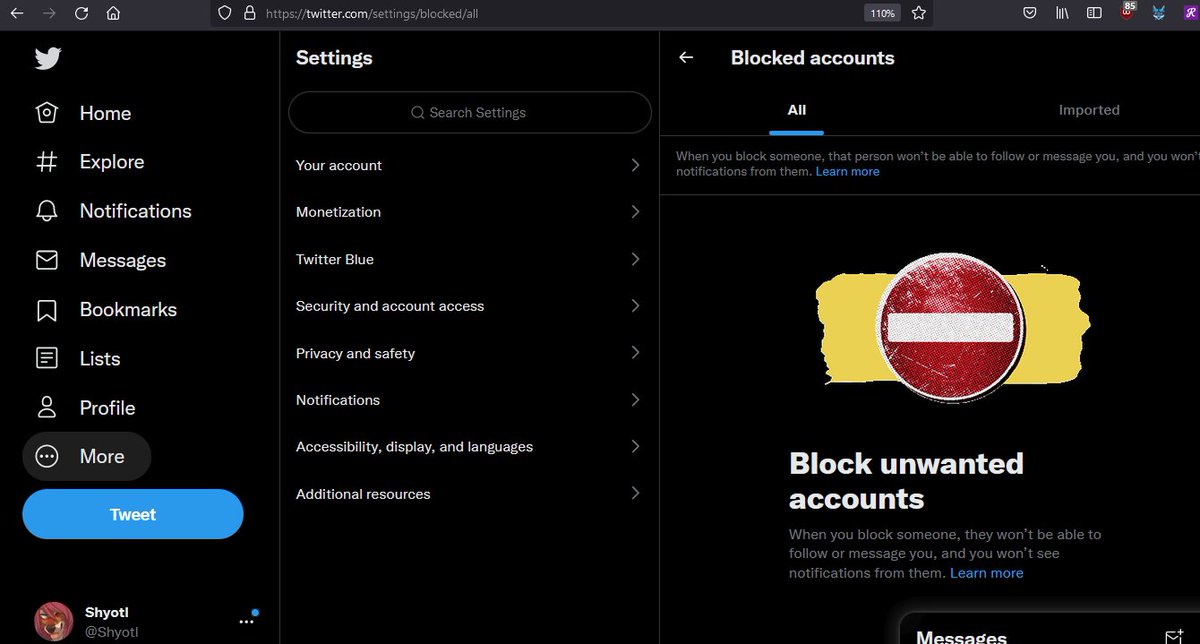Click the shield tracking protection icon
The height and width of the screenshot is (644, 1200).
(x=224, y=14)
